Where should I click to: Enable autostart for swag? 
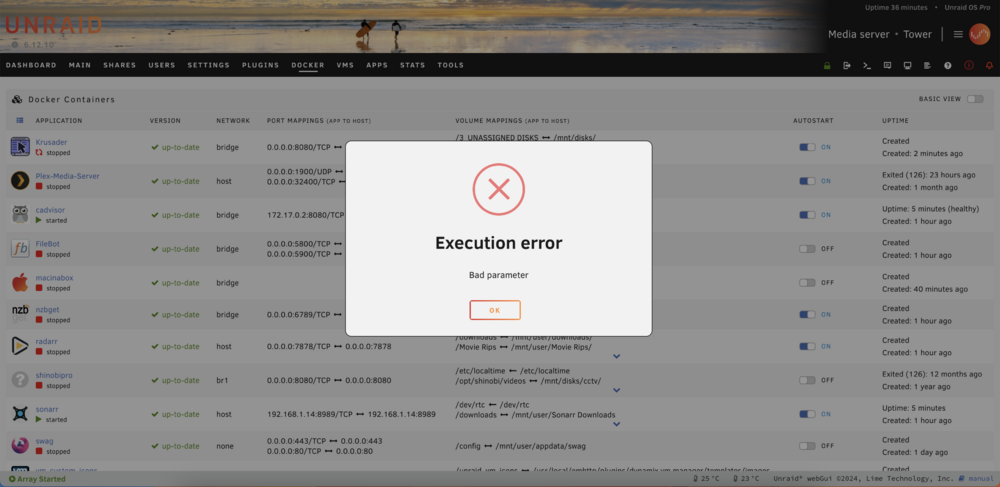(x=807, y=446)
